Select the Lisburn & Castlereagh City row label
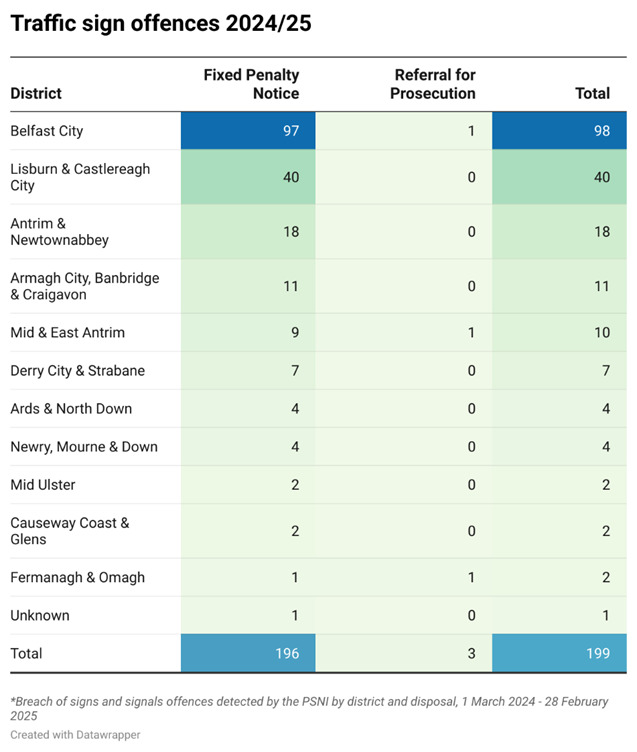The height and width of the screenshot is (752, 637). click(80, 177)
